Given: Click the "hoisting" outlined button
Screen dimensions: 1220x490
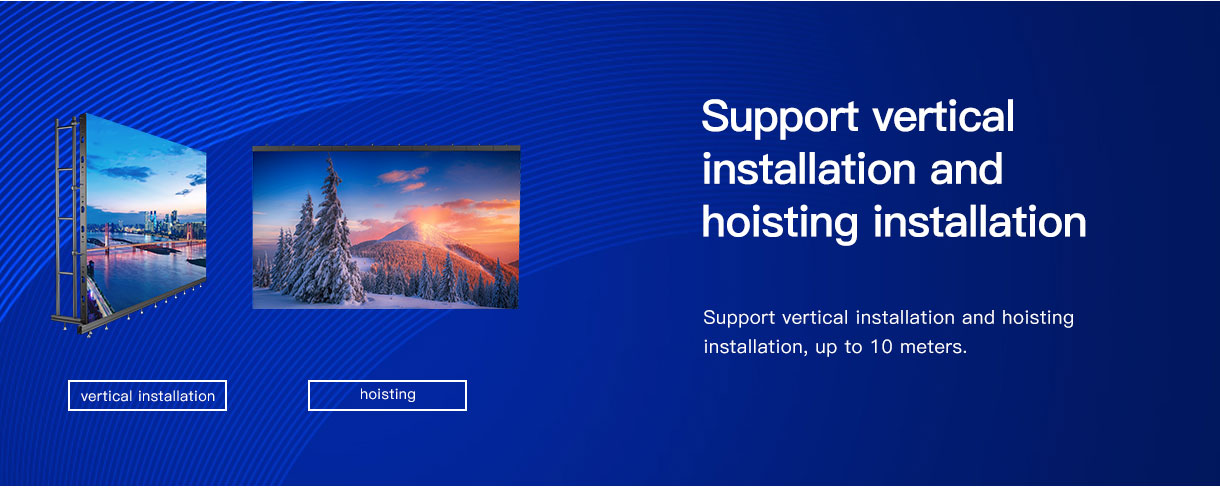Looking at the screenshot, I should click(387, 395).
